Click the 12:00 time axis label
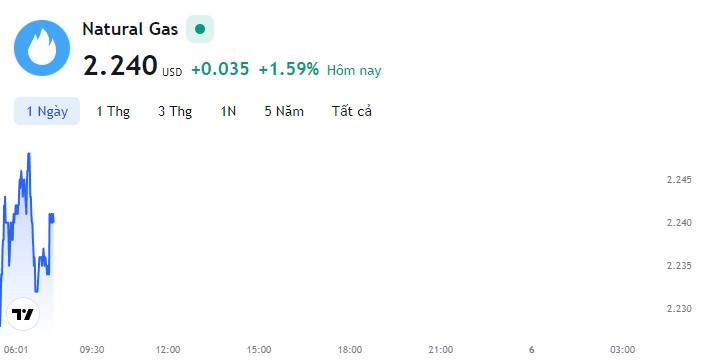701x362 pixels. click(x=168, y=350)
